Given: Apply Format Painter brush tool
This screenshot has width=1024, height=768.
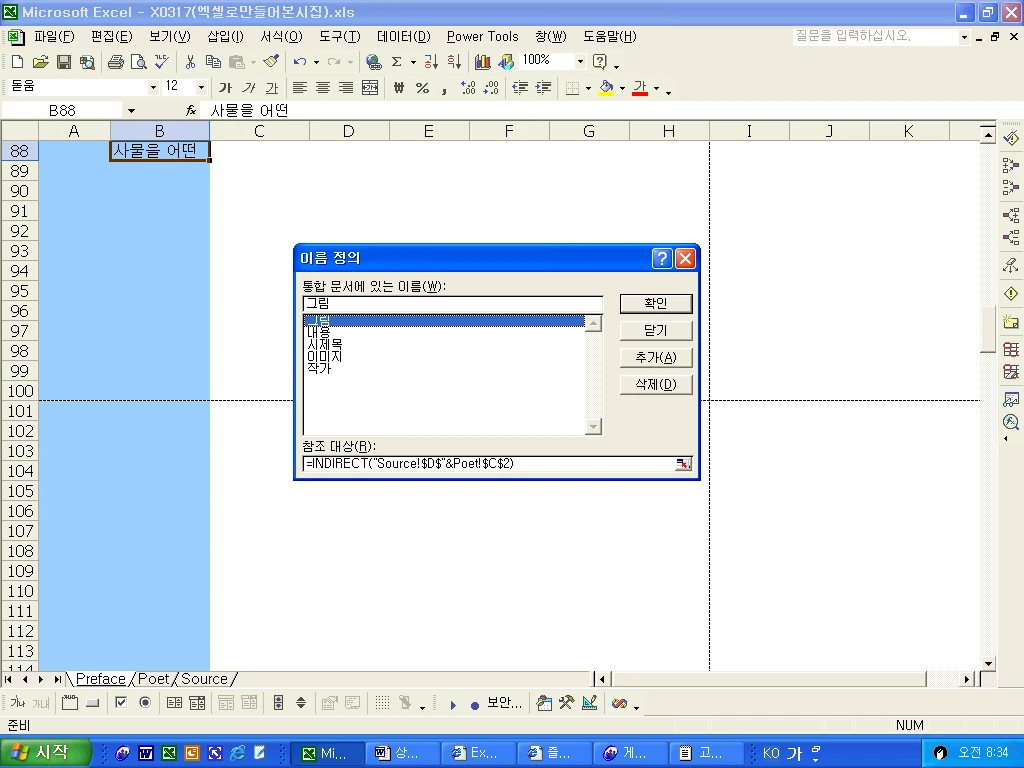Looking at the screenshot, I should coord(271,62).
